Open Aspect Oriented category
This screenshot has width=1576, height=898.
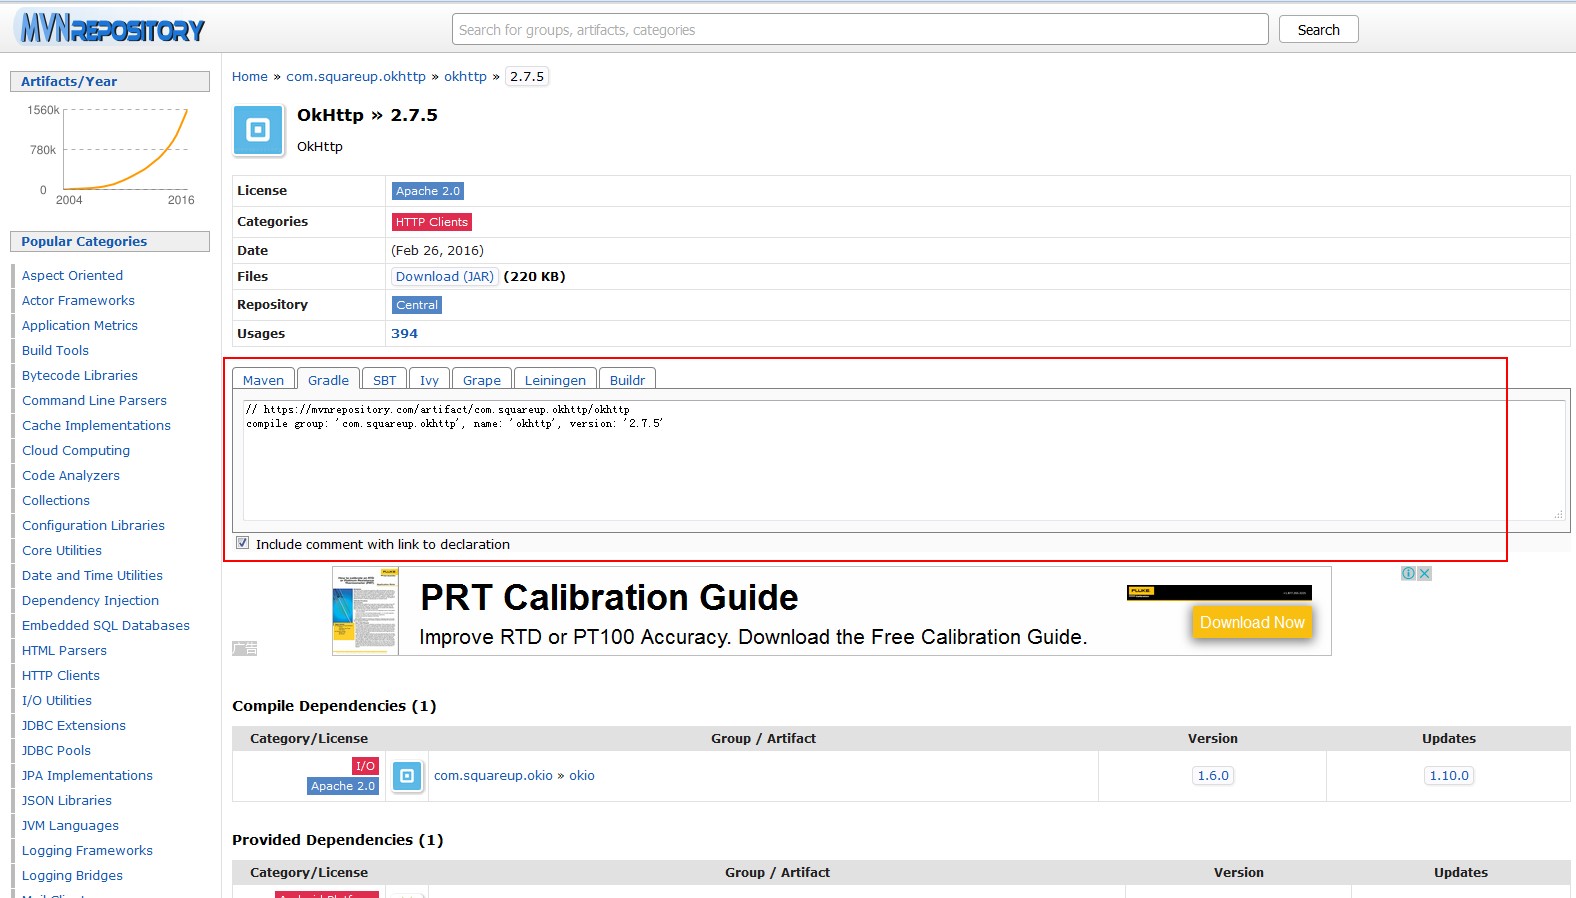pyautogui.click(x=73, y=276)
